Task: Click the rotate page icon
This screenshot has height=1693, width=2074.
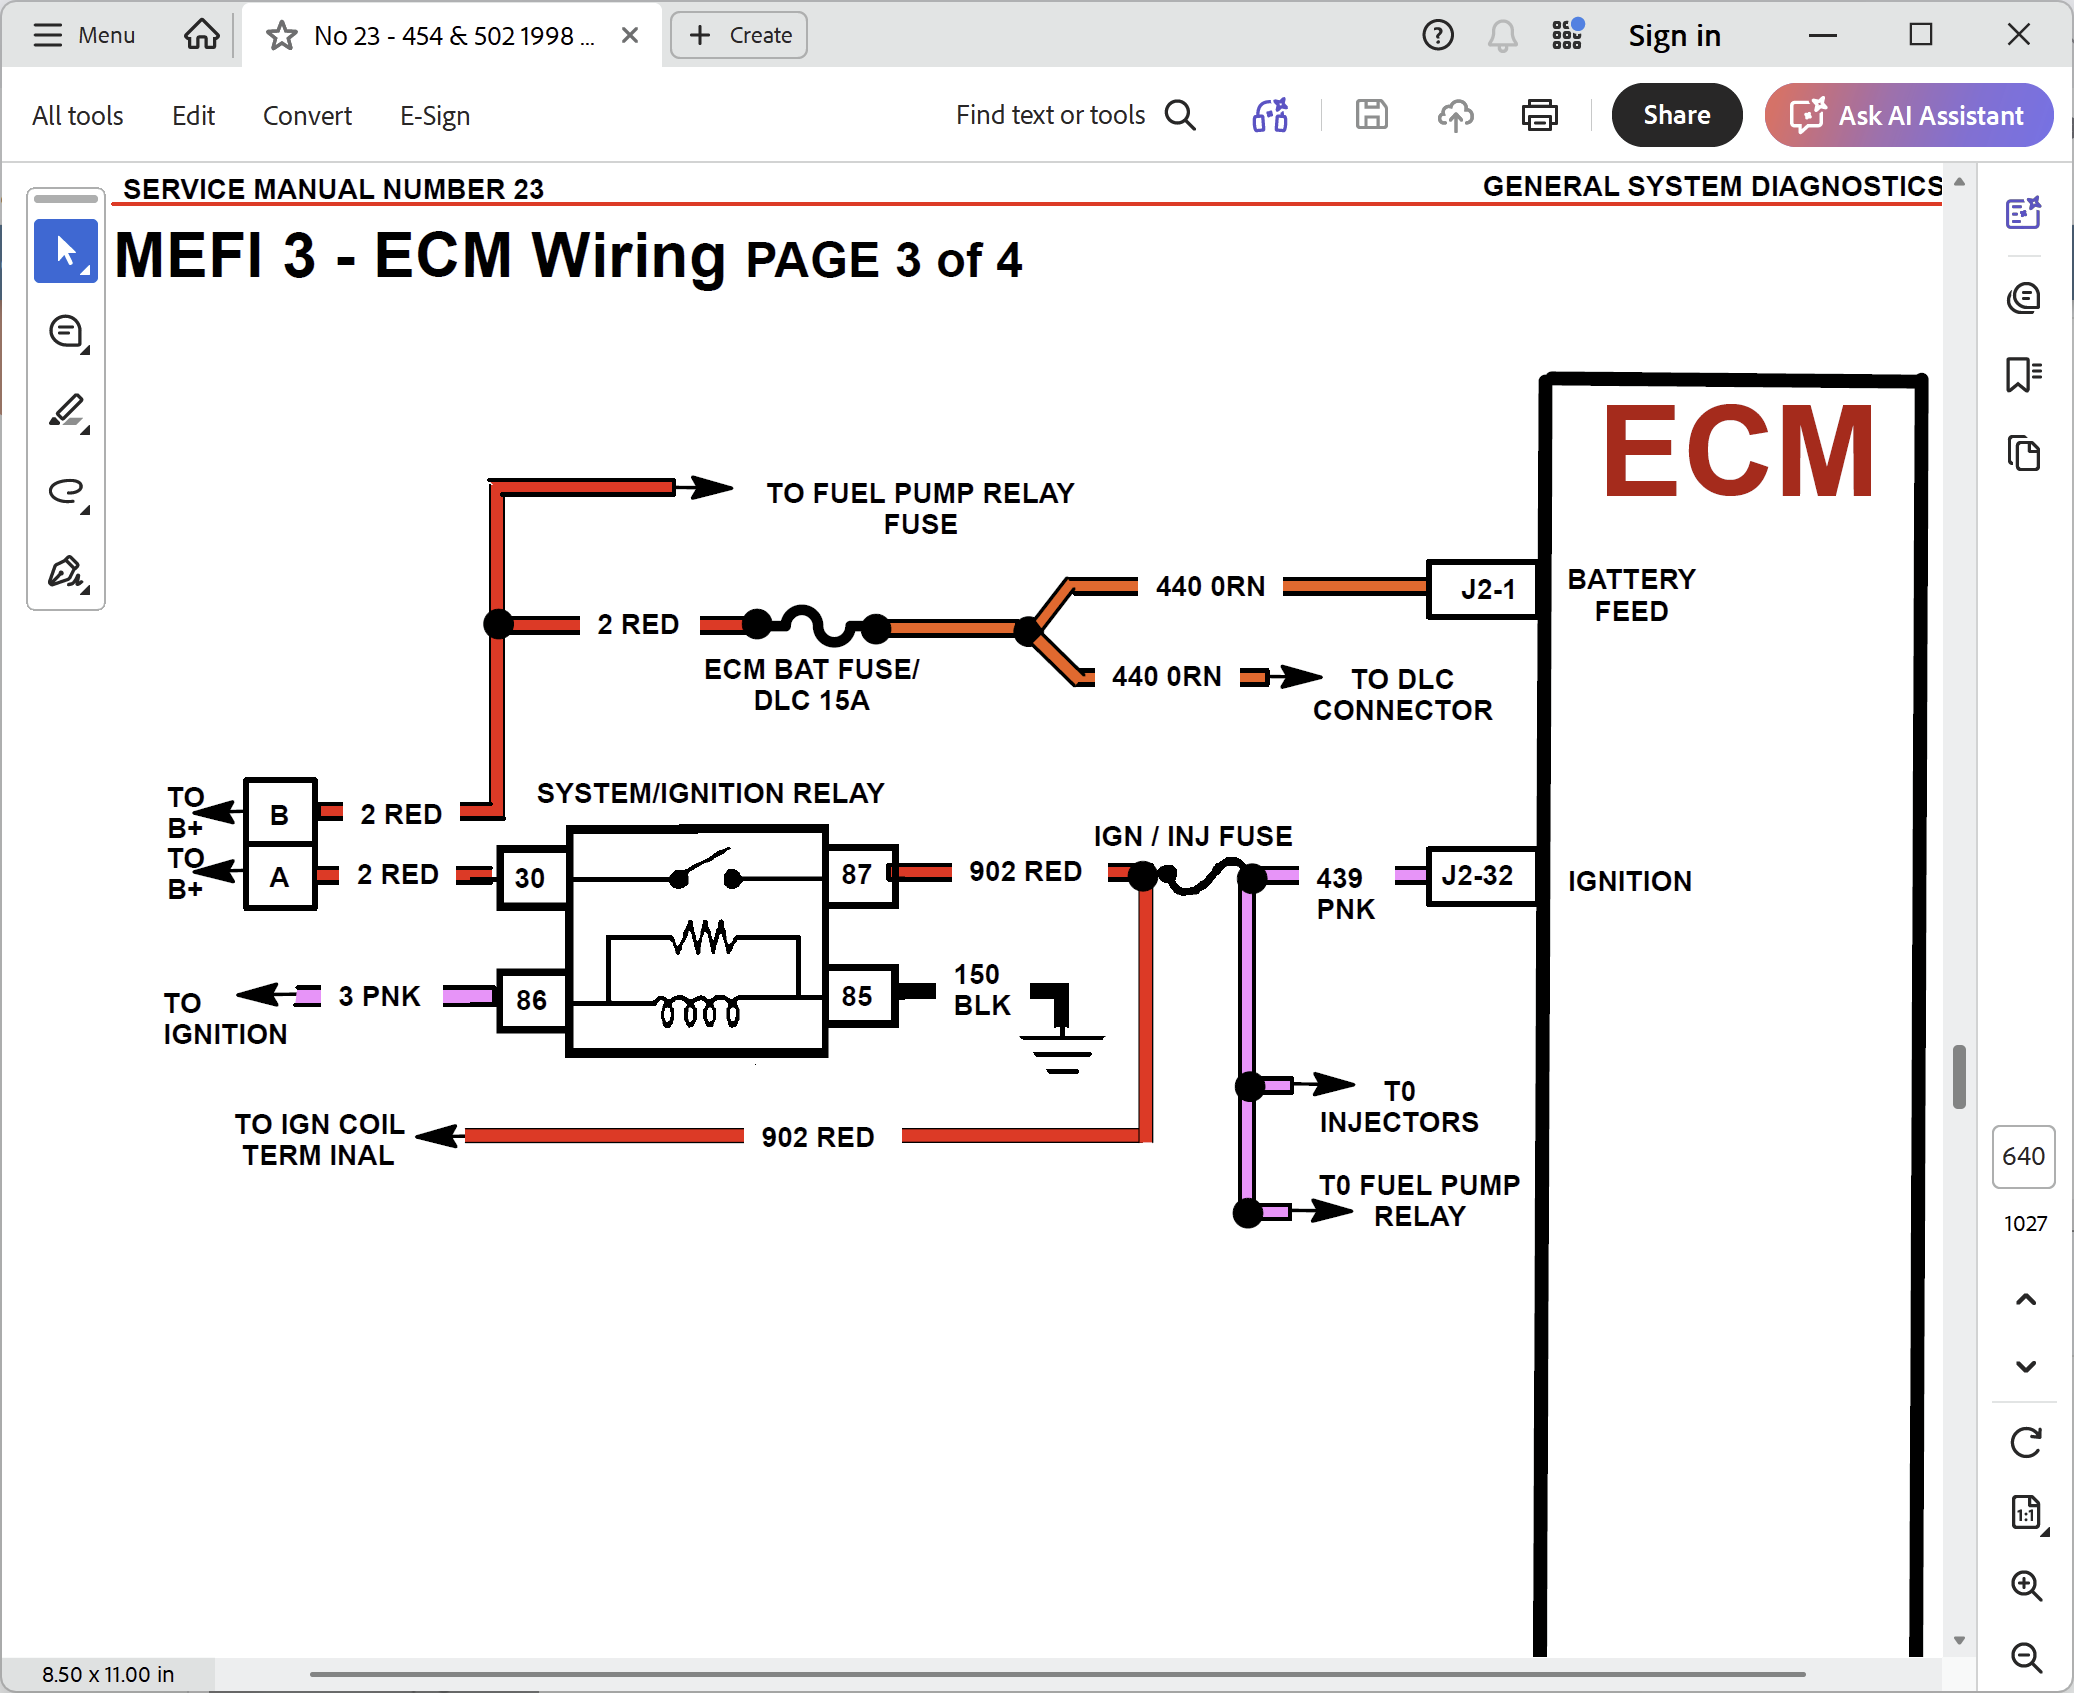Action: click(2026, 1442)
